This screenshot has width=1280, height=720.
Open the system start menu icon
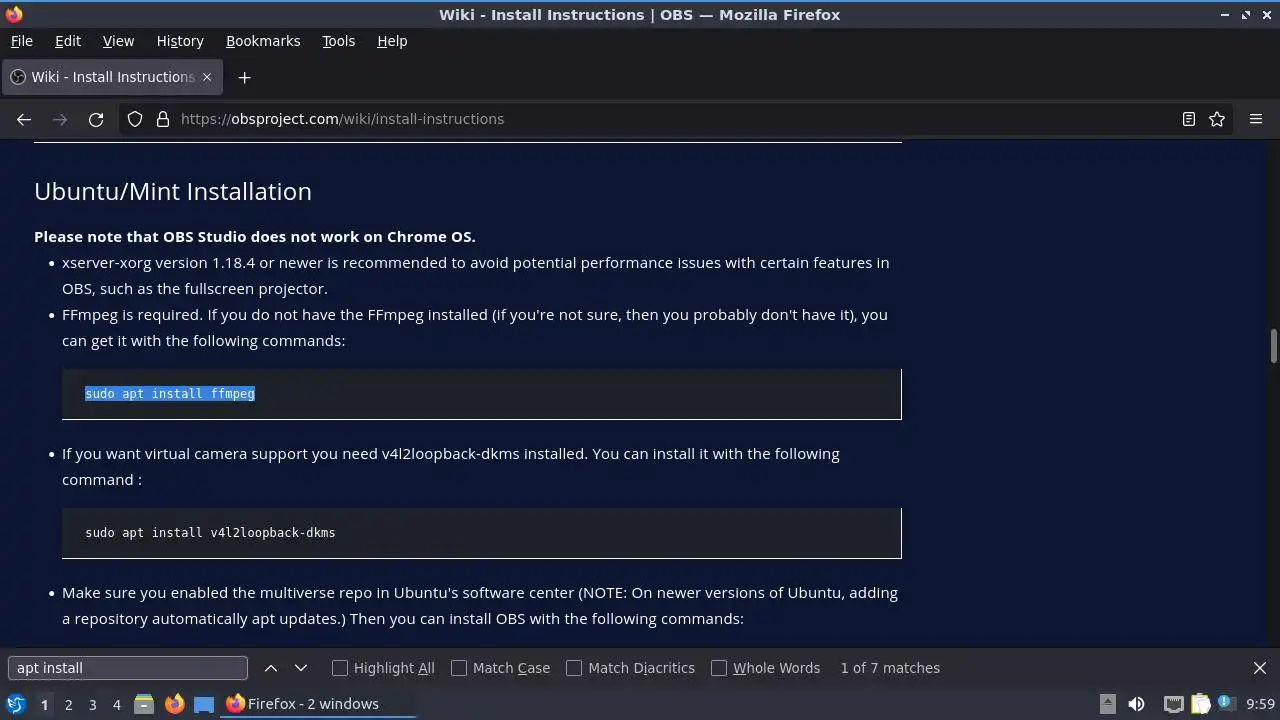tap(16, 704)
